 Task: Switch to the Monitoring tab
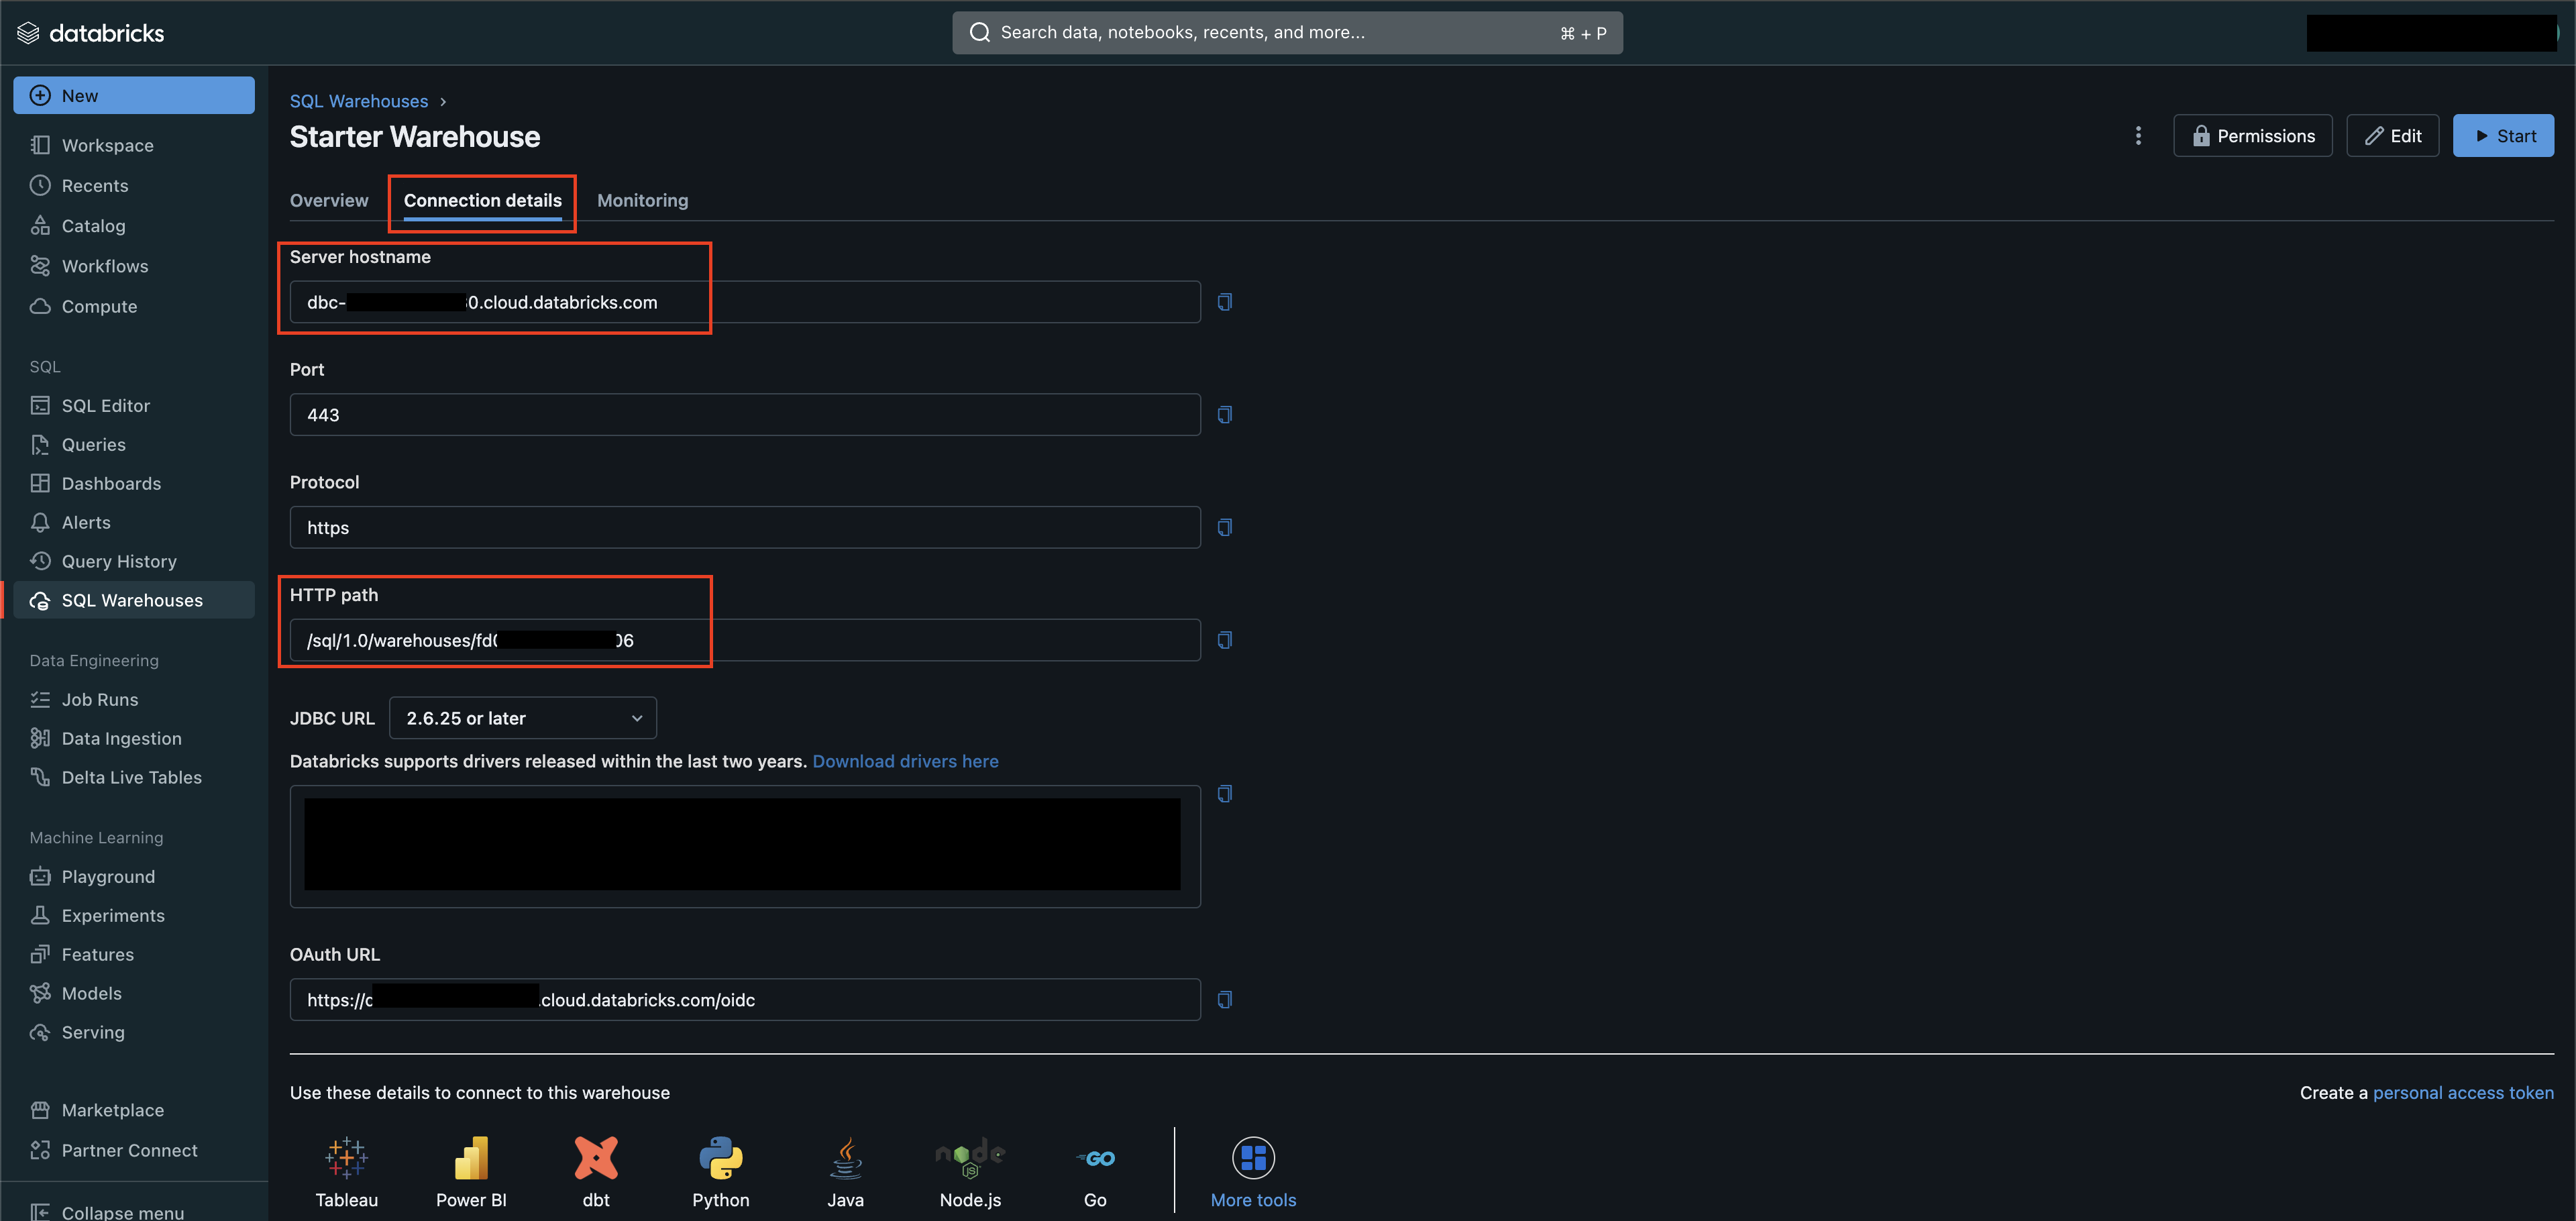coord(642,200)
